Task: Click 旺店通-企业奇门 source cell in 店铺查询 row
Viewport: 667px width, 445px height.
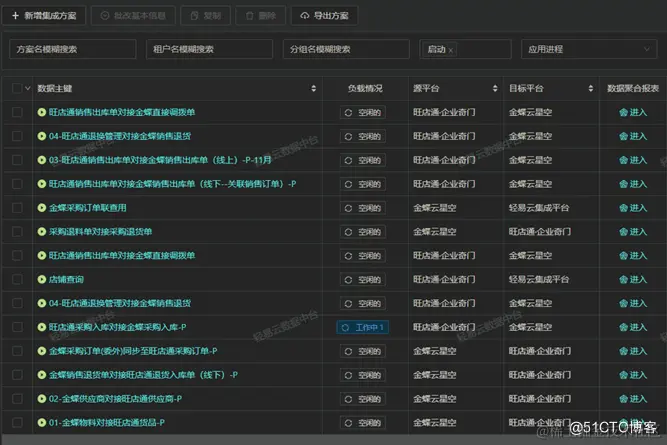Action: 444,279
